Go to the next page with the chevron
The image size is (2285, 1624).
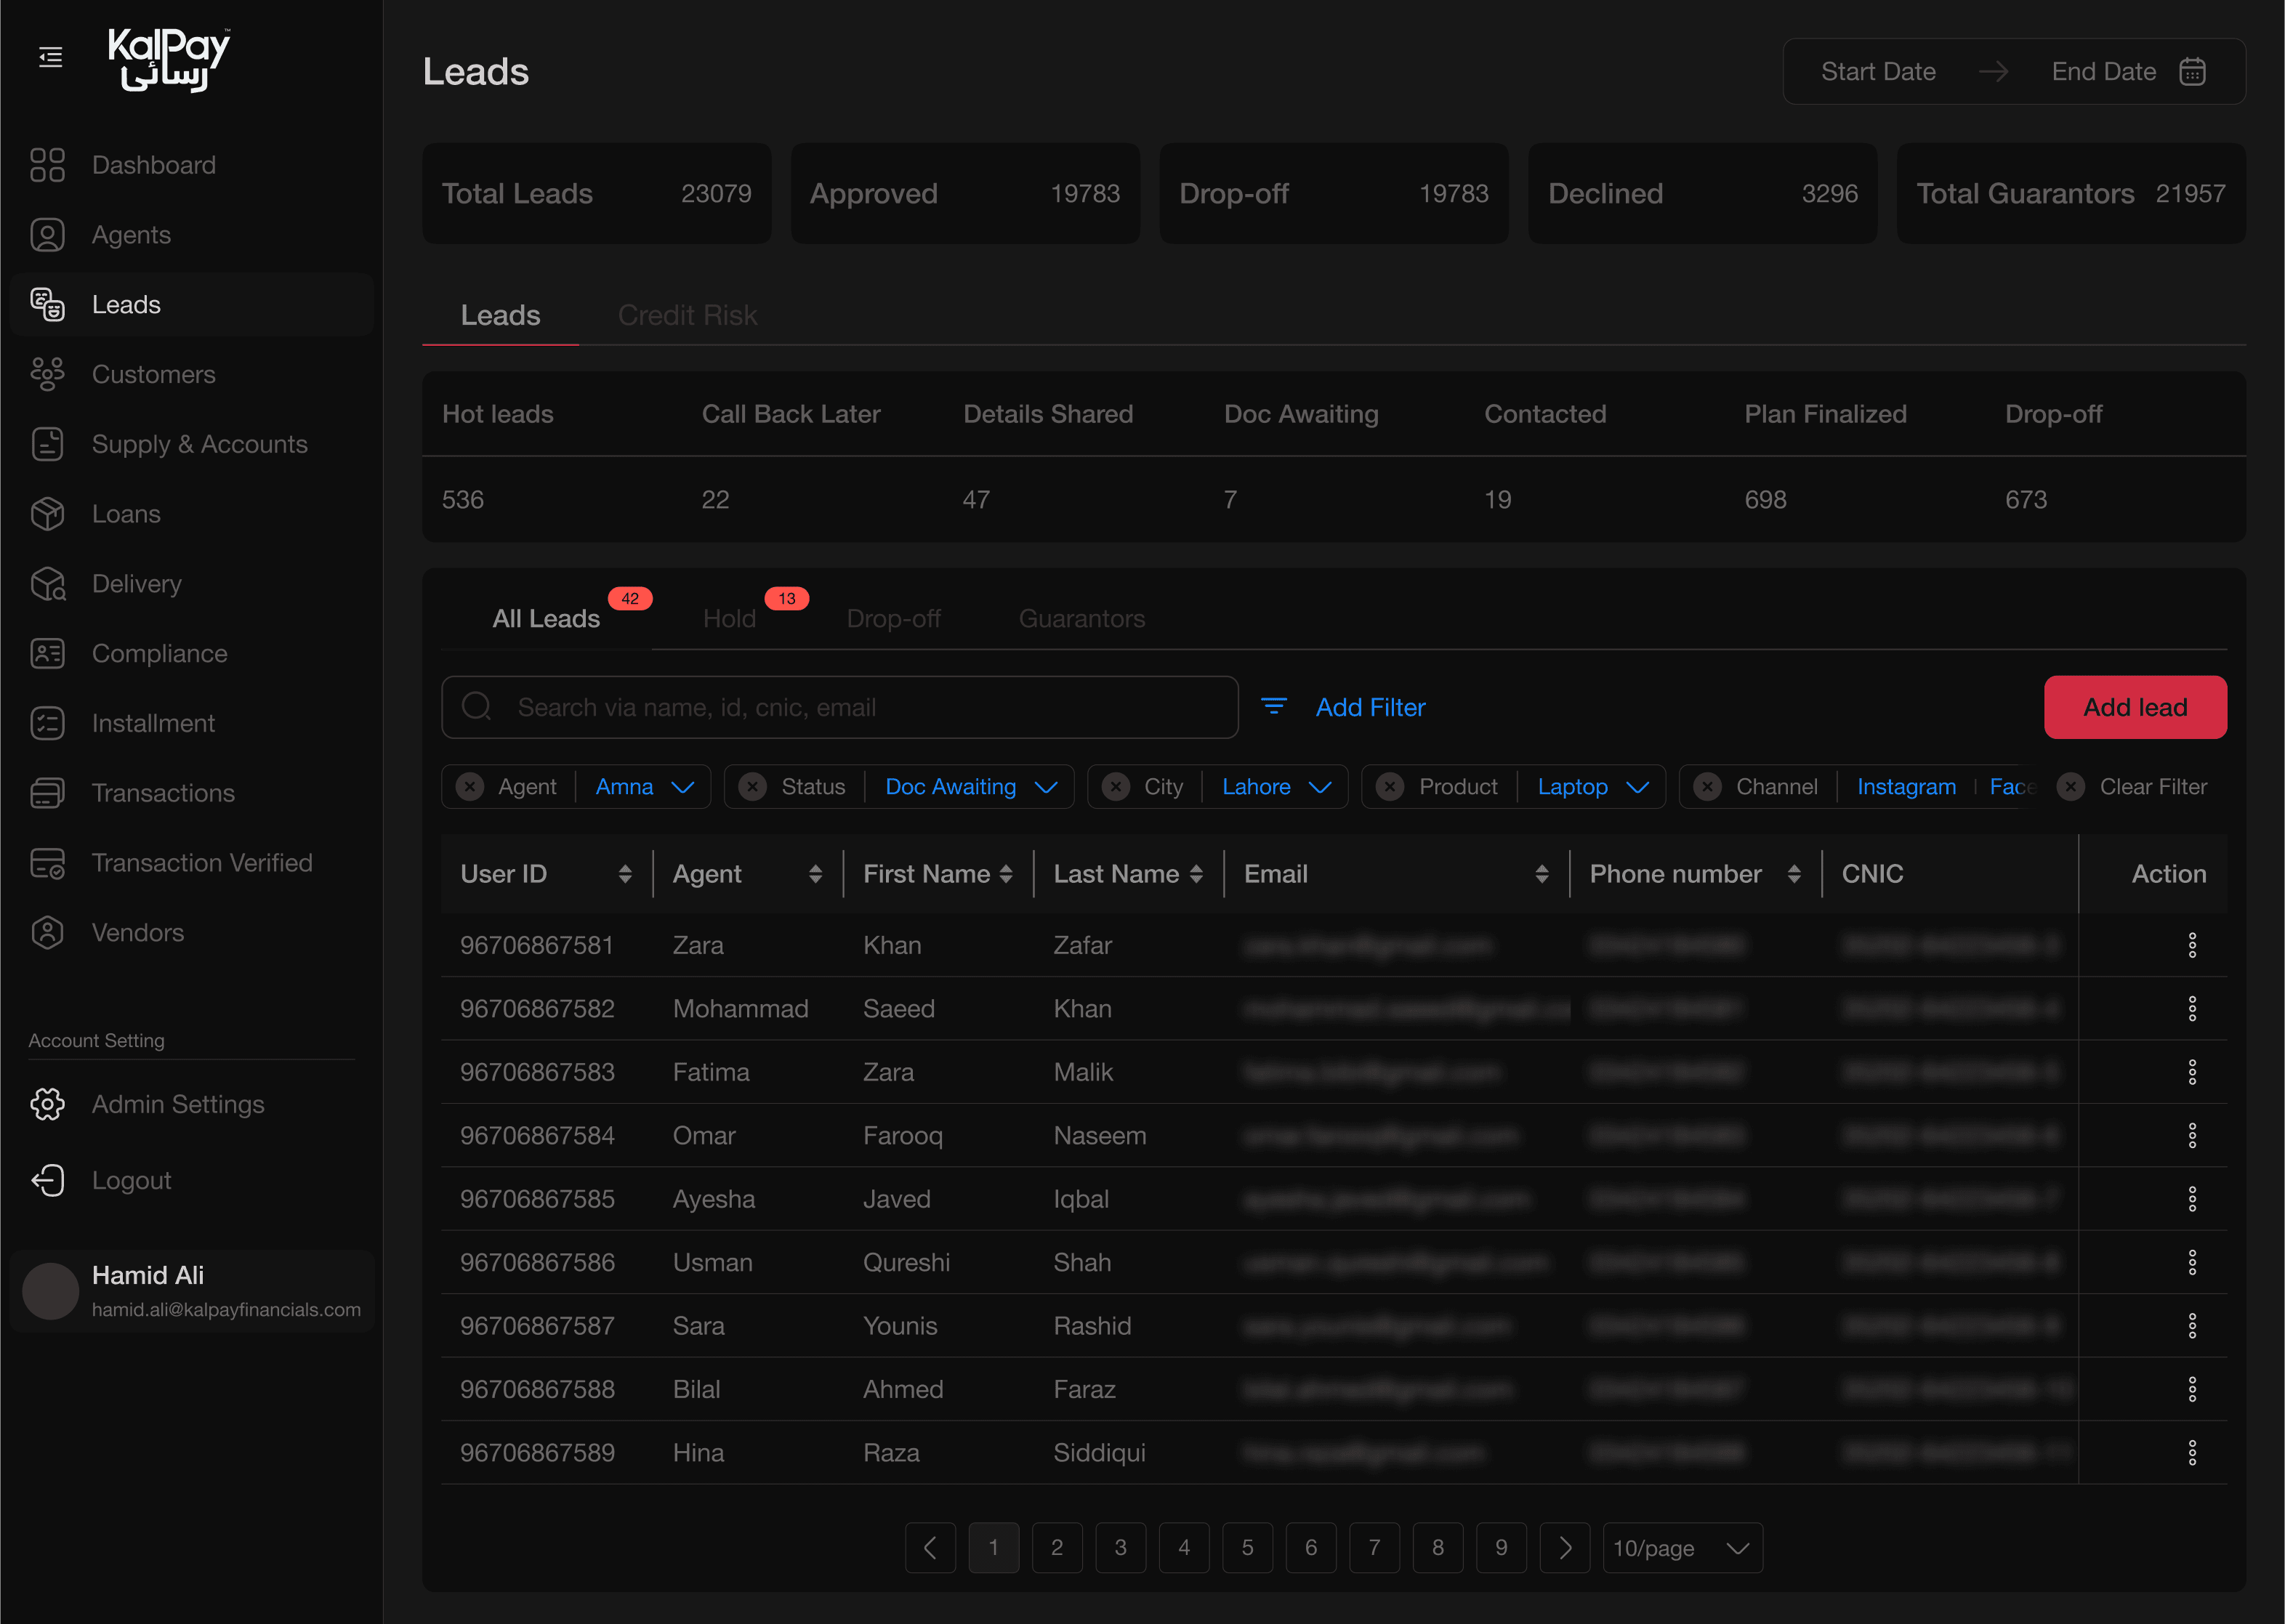(1565, 1547)
